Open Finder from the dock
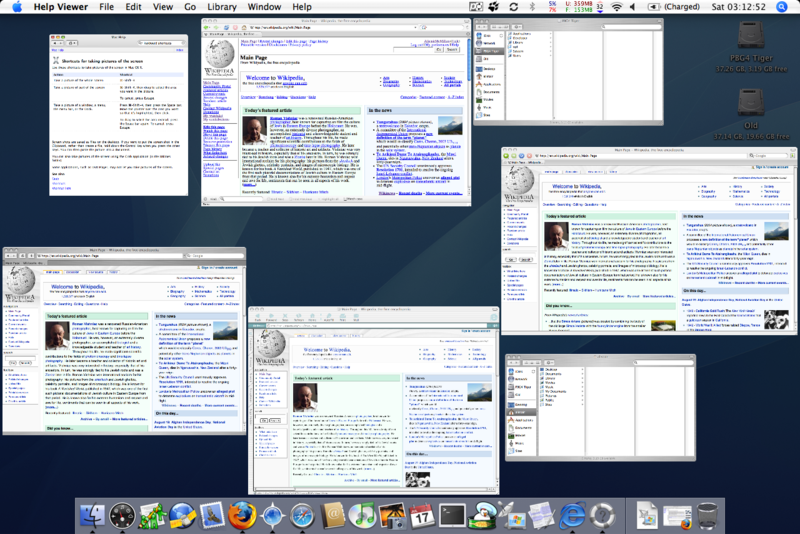800x534 pixels. coord(92,515)
